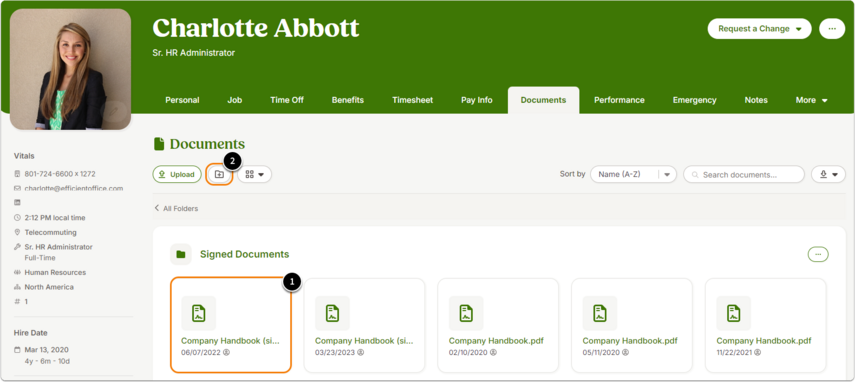Open the Signed Documents folder options ellipsis
This screenshot has height=382, width=855.
(817, 254)
